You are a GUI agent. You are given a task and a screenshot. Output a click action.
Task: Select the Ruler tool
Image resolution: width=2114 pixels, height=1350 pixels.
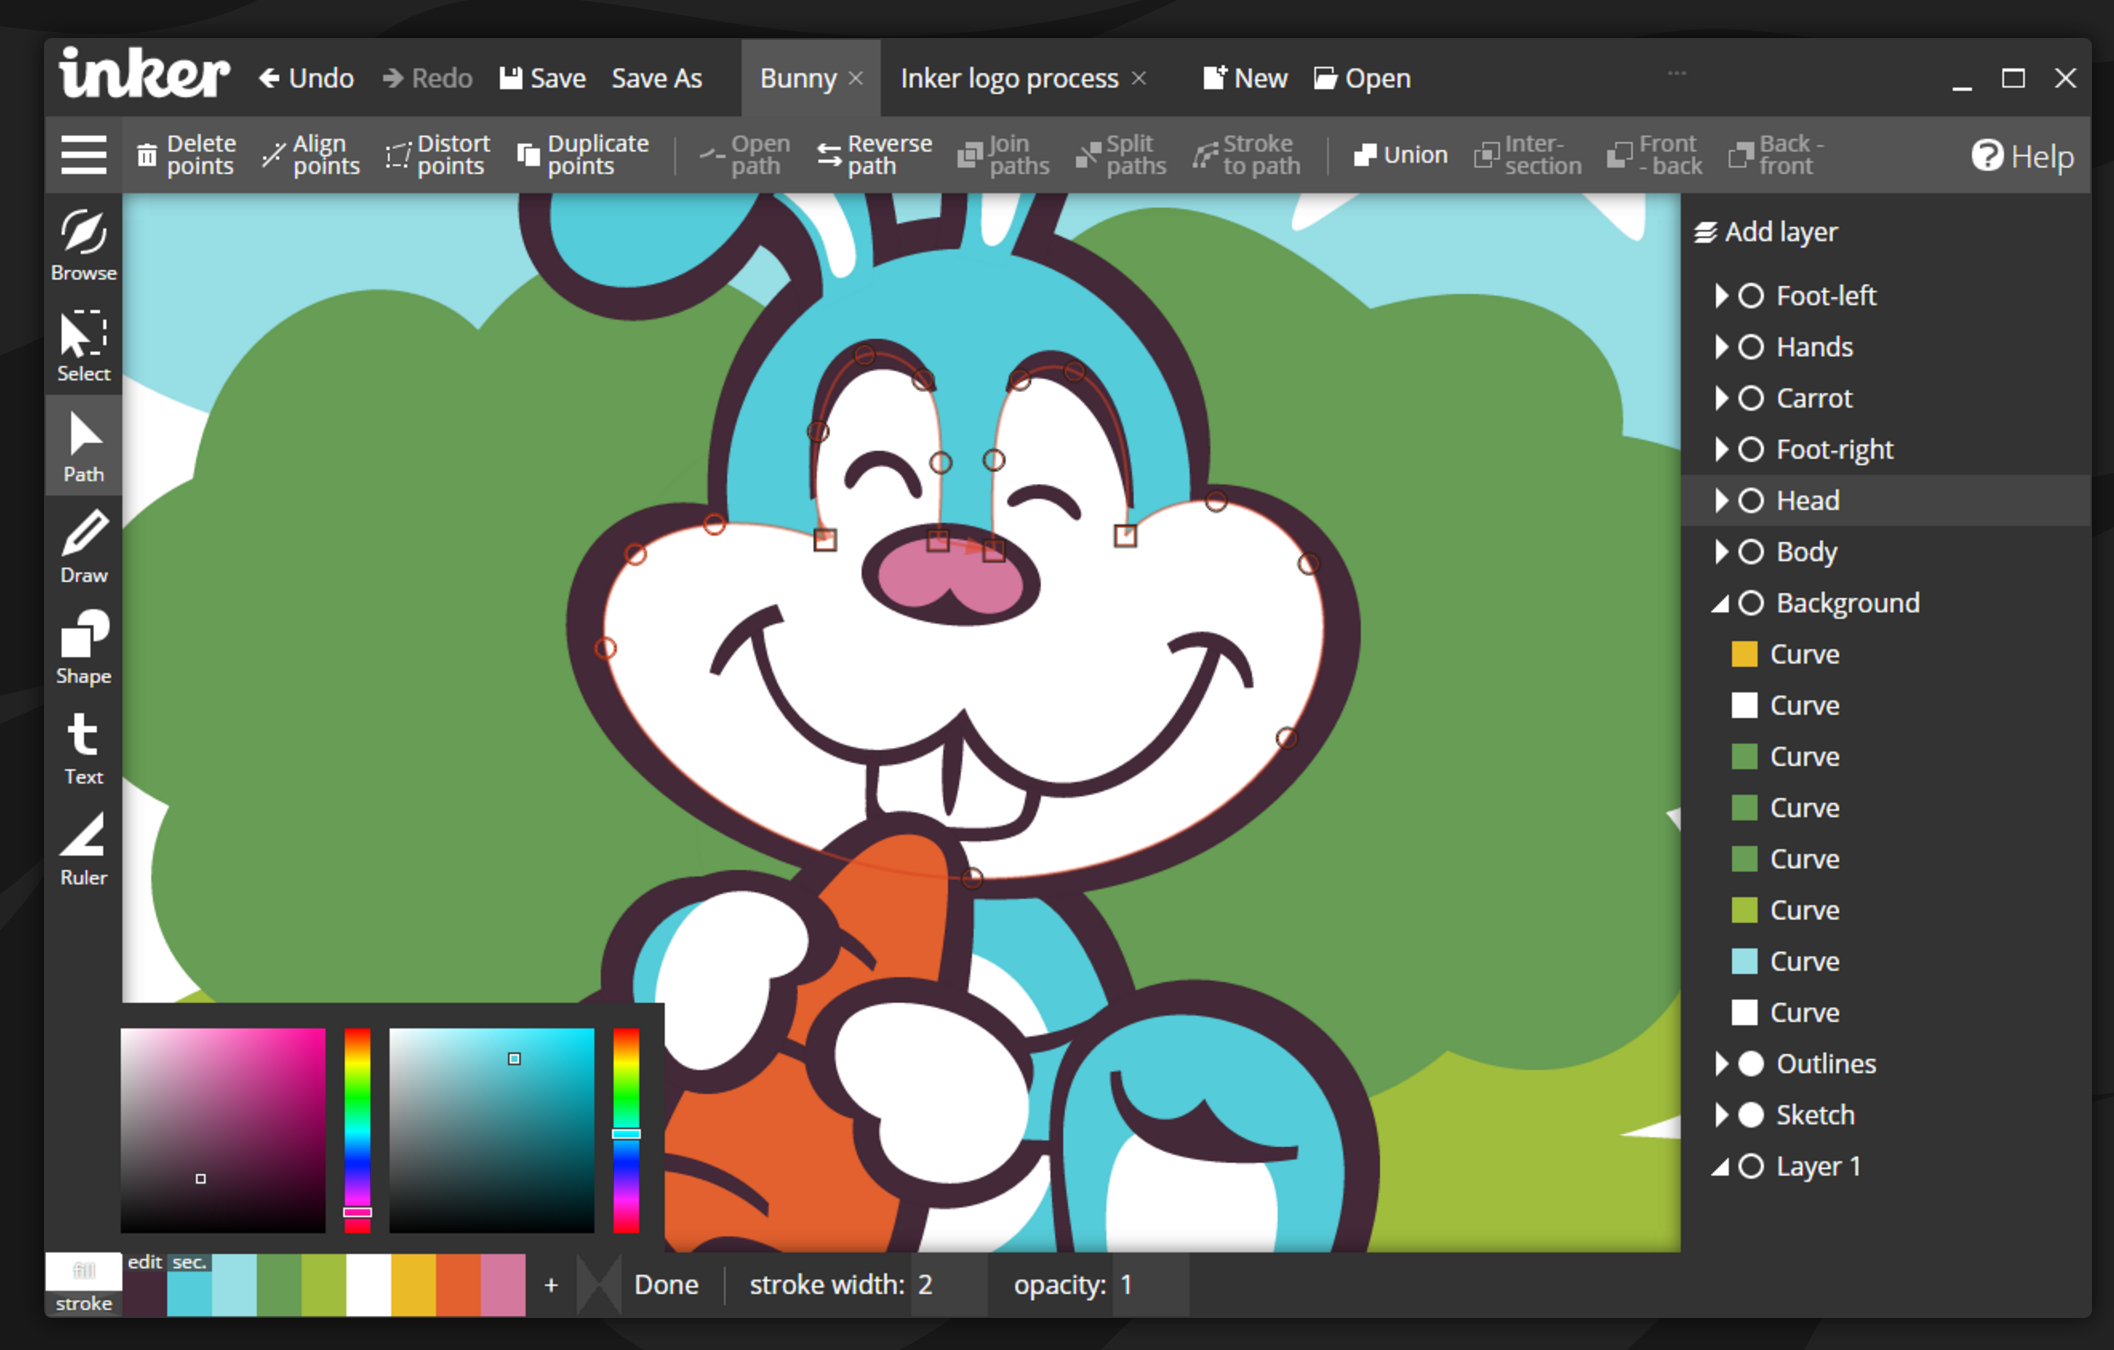[x=83, y=849]
